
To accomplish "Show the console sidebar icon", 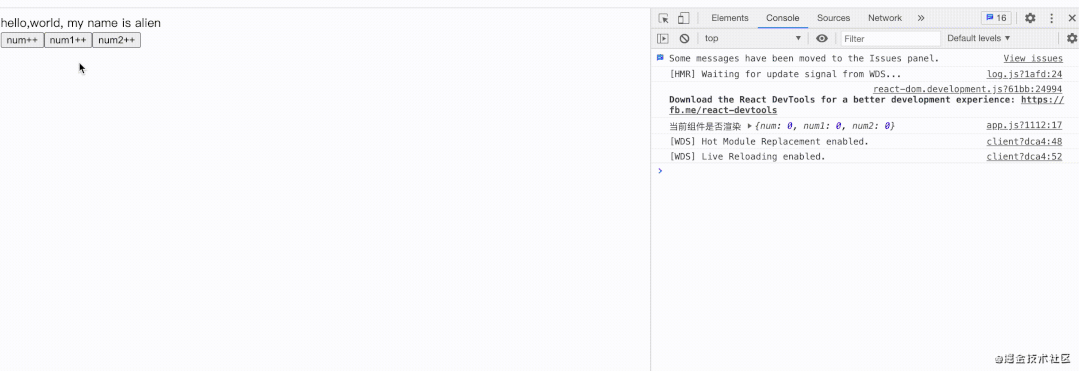I will coord(663,39).
